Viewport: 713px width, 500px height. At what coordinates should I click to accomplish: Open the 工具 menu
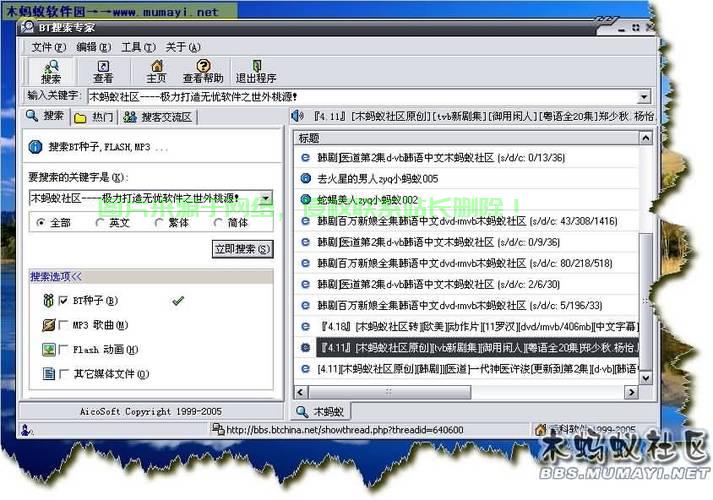tap(131, 47)
